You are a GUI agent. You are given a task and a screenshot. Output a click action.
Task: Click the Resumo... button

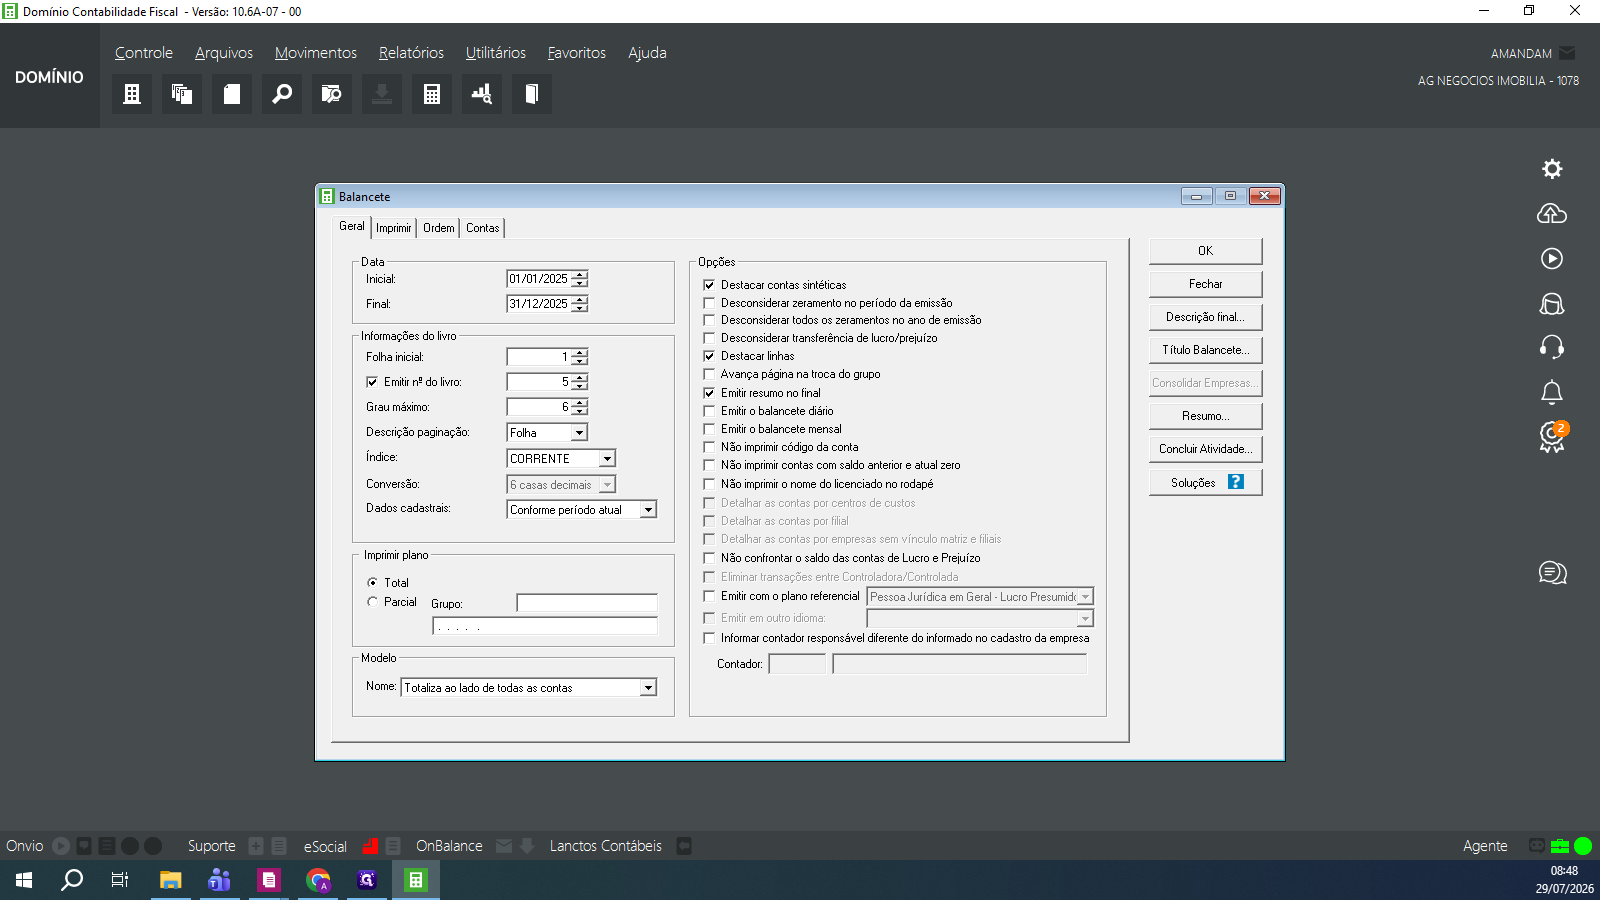(1205, 416)
